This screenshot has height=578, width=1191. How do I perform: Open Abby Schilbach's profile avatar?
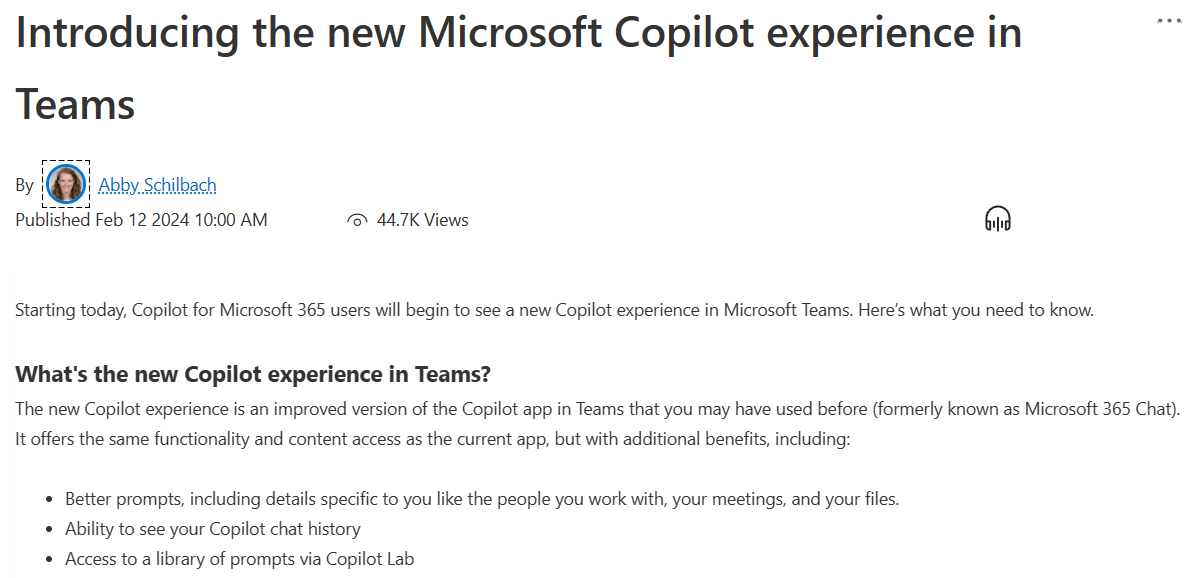[x=66, y=184]
